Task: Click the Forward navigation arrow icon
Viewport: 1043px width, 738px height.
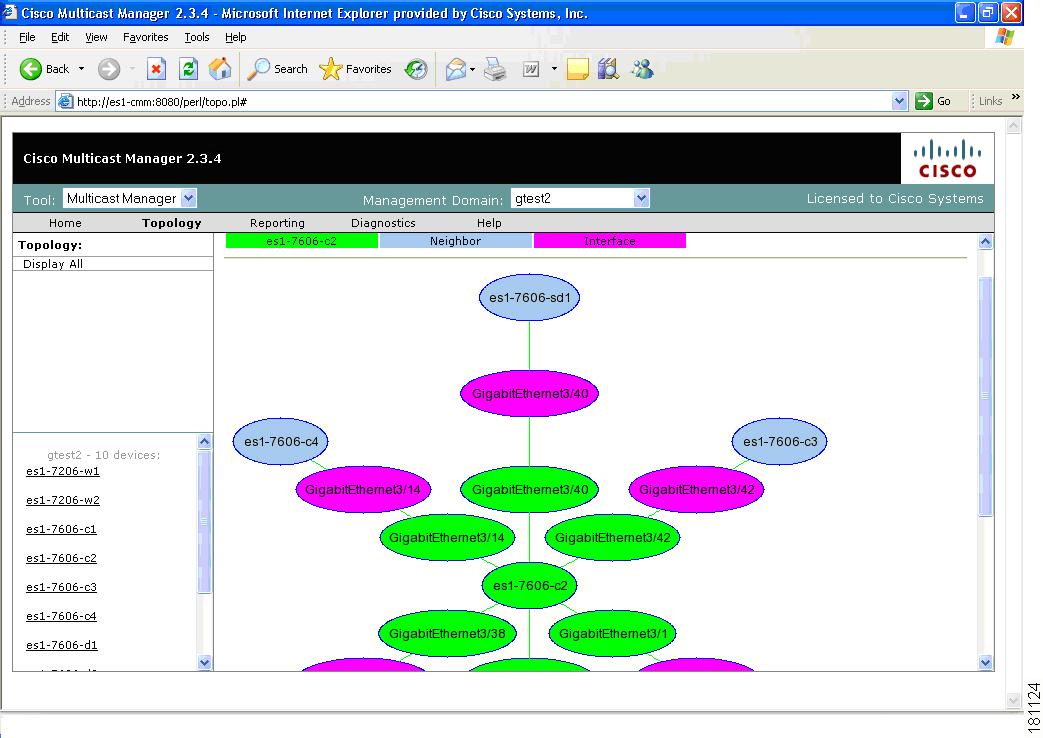Action: click(109, 69)
